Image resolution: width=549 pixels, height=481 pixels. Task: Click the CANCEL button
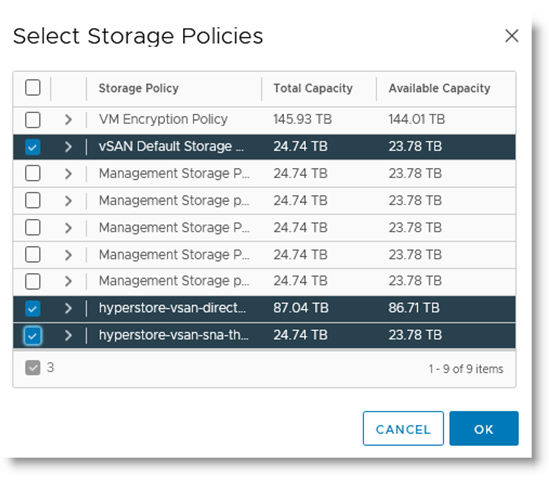(x=403, y=428)
